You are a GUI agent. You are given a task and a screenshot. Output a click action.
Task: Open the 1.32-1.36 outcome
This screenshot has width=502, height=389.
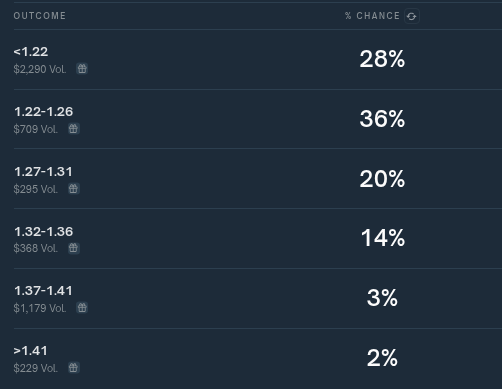tap(43, 231)
